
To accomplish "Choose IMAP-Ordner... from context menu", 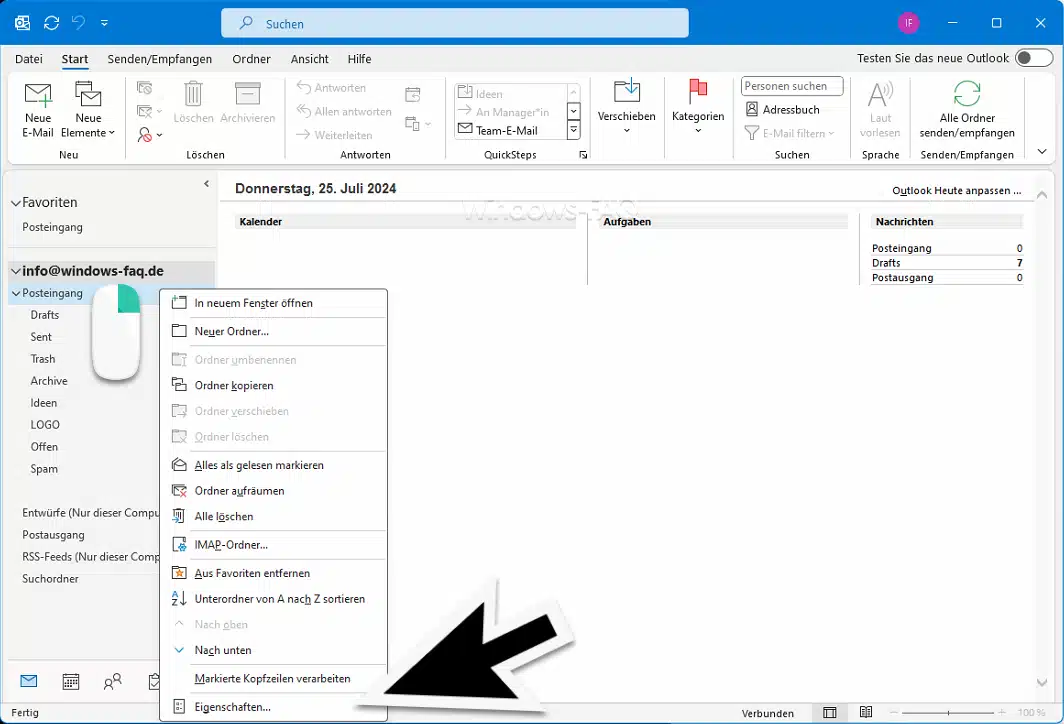I will 273,545.
